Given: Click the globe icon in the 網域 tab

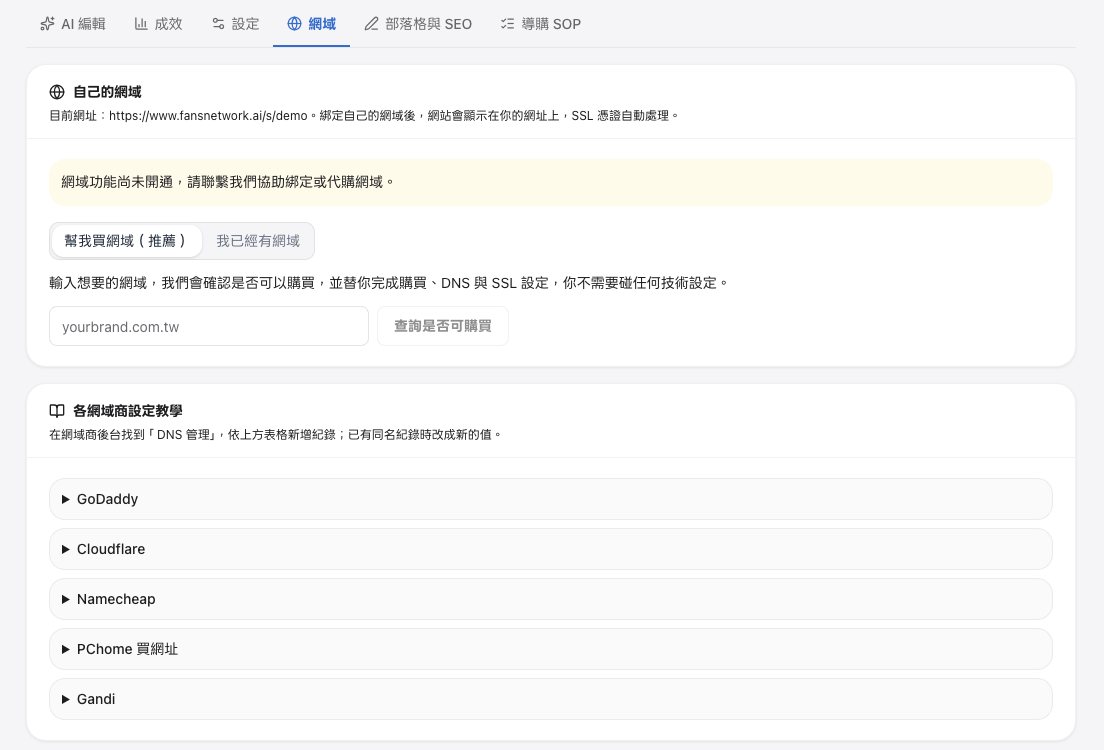Looking at the screenshot, I should [x=294, y=24].
